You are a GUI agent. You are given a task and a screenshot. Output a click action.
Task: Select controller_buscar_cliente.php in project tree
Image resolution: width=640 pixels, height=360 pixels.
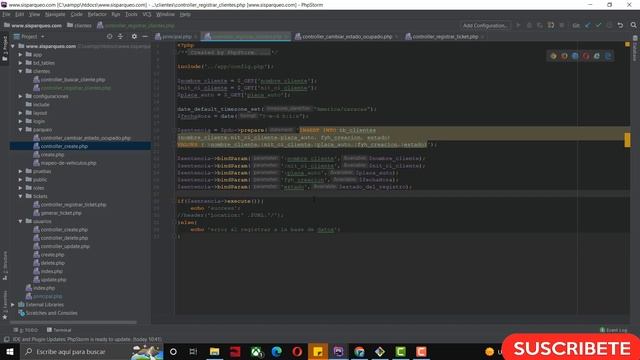pyautogui.click(x=73, y=80)
